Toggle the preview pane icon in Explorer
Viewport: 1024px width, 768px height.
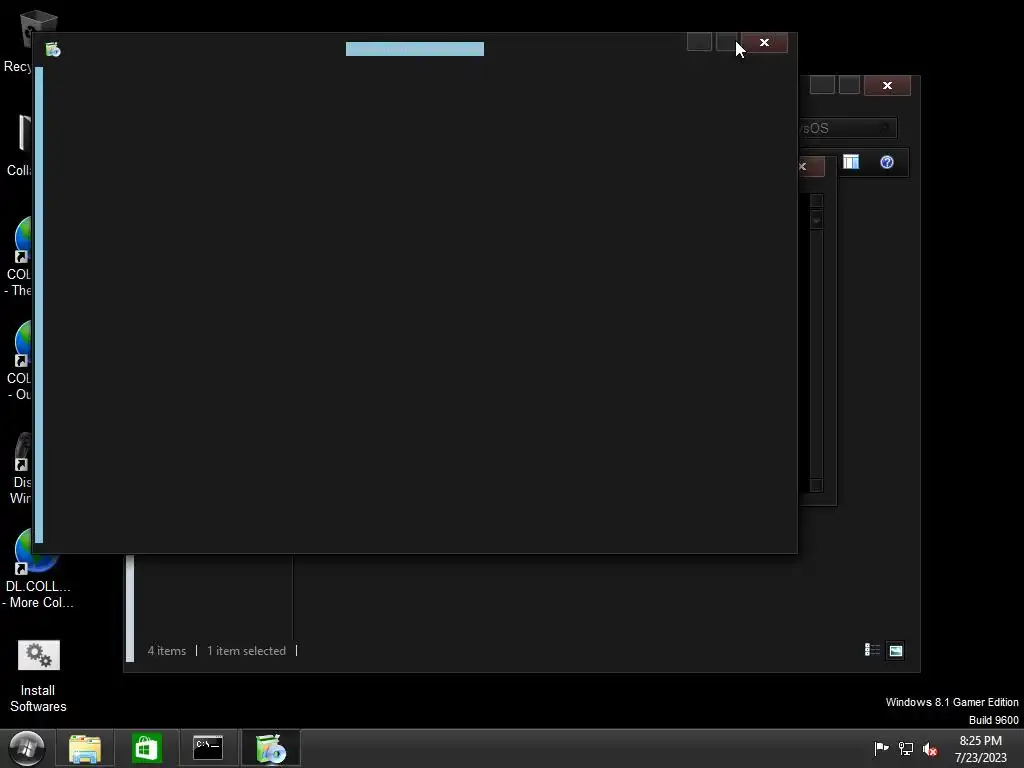pos(851,162)
